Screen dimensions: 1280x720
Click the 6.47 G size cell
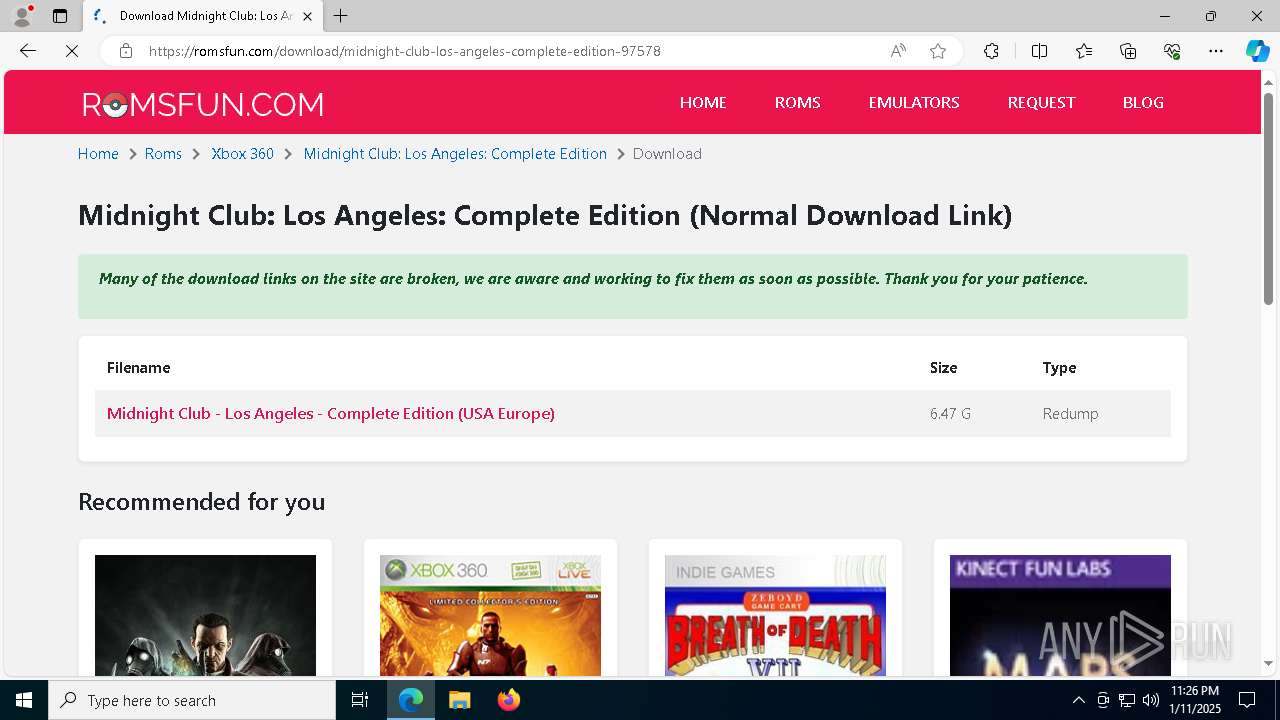click(x=950, y=413)
